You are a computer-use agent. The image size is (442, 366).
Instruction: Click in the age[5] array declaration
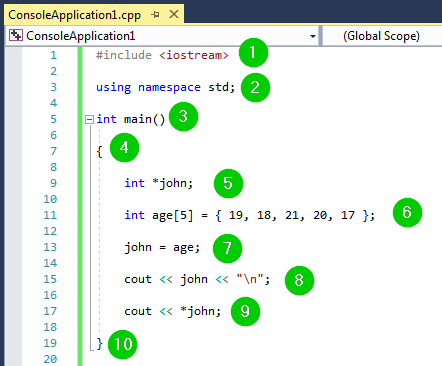point(249,215)
